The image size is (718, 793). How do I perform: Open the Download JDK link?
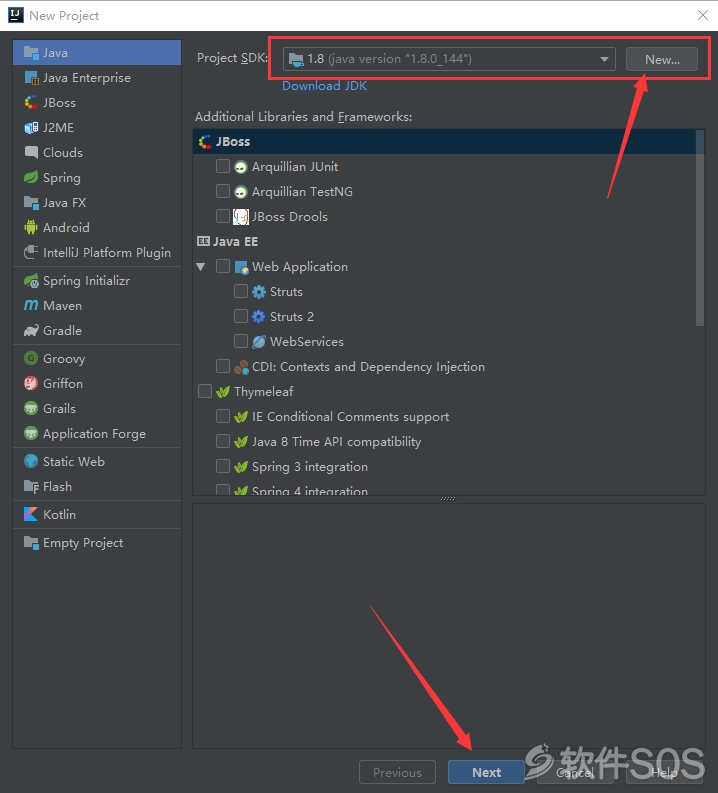point(325,86)
